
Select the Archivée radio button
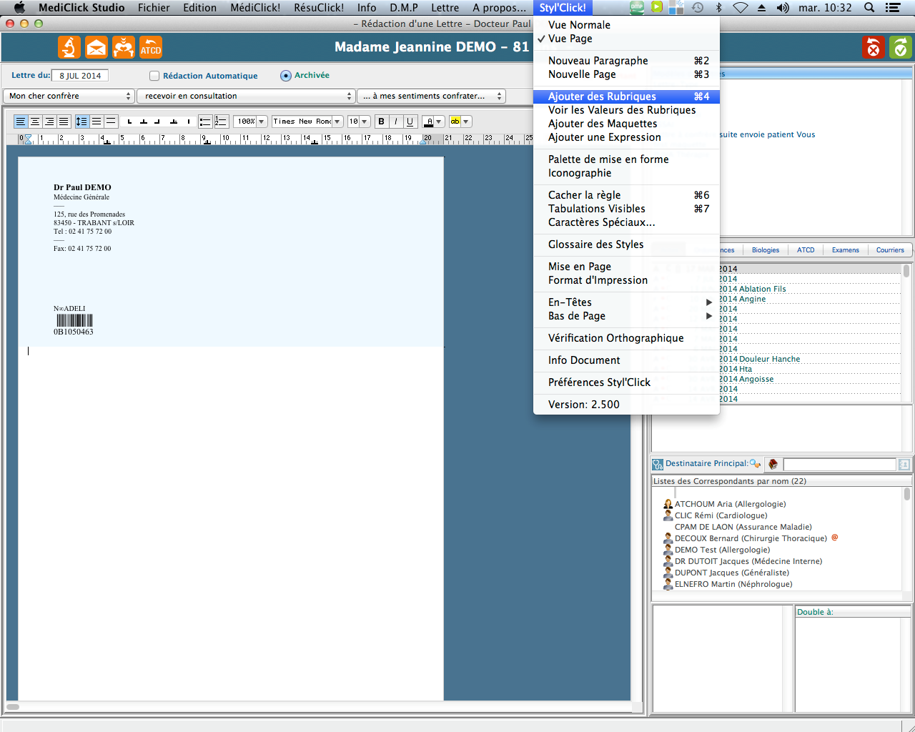[286, 76]
